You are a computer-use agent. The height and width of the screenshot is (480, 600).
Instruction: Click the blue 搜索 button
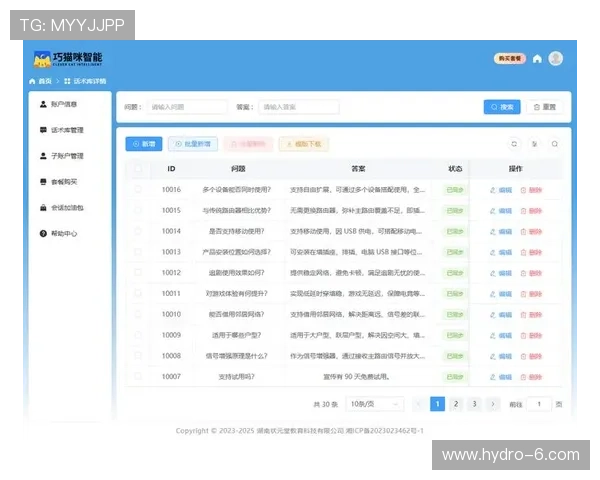click(502, 107)
